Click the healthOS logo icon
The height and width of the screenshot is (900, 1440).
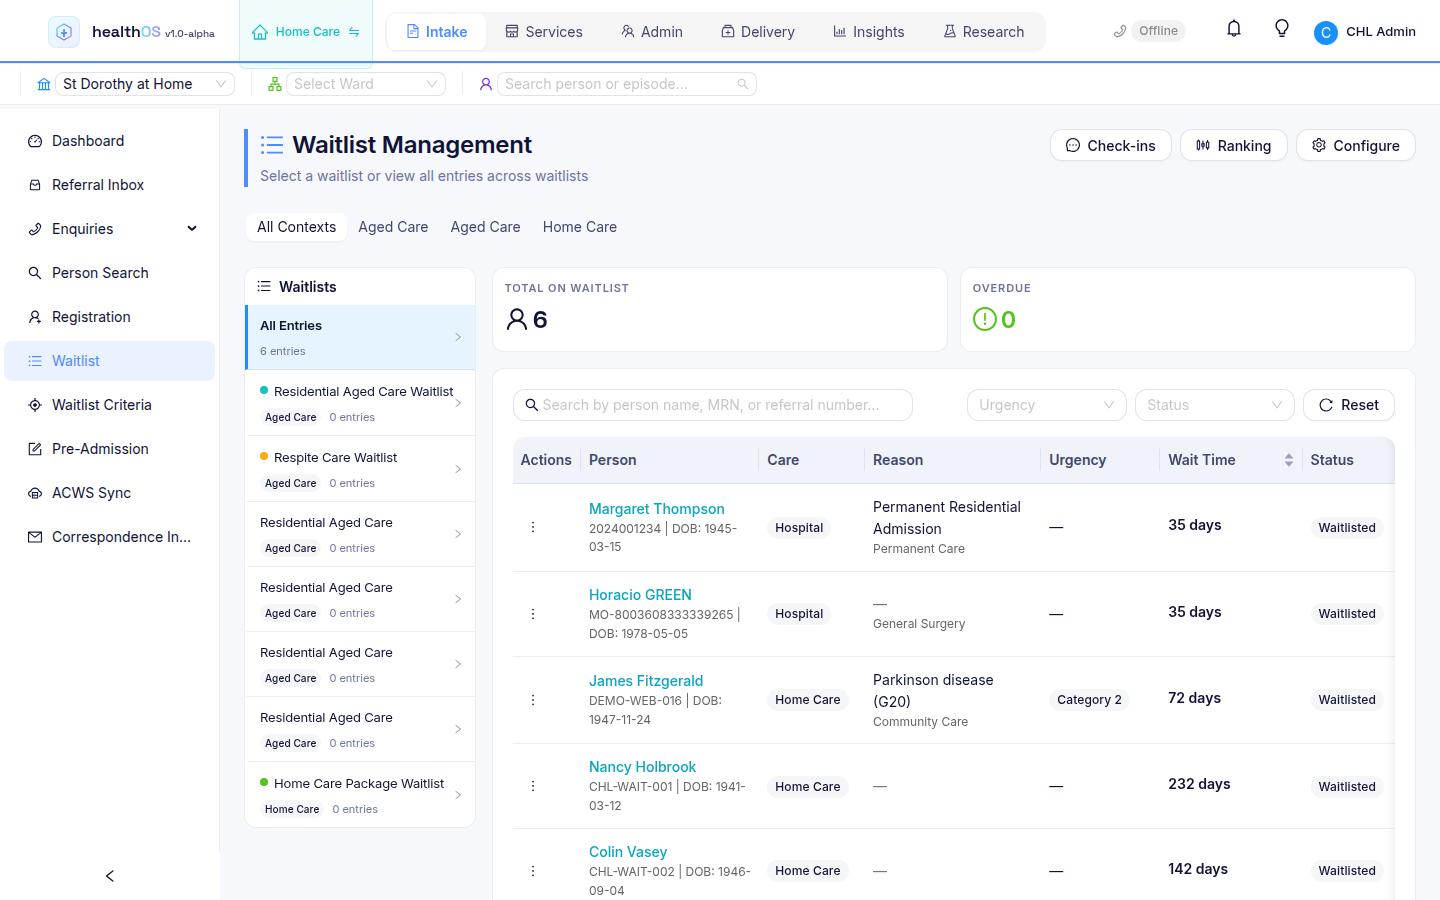[64, 32]
